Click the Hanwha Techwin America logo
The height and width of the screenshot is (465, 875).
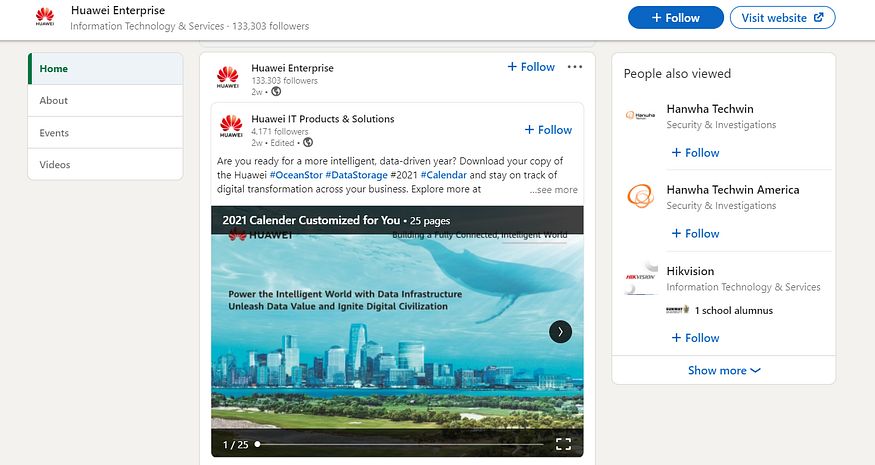[x=641, y=196]
